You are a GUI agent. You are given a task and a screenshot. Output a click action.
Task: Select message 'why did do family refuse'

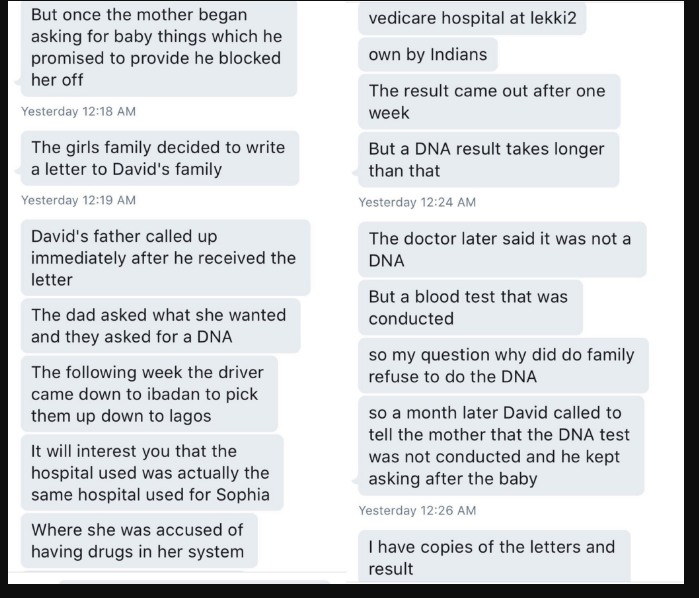tap(503, 366)
